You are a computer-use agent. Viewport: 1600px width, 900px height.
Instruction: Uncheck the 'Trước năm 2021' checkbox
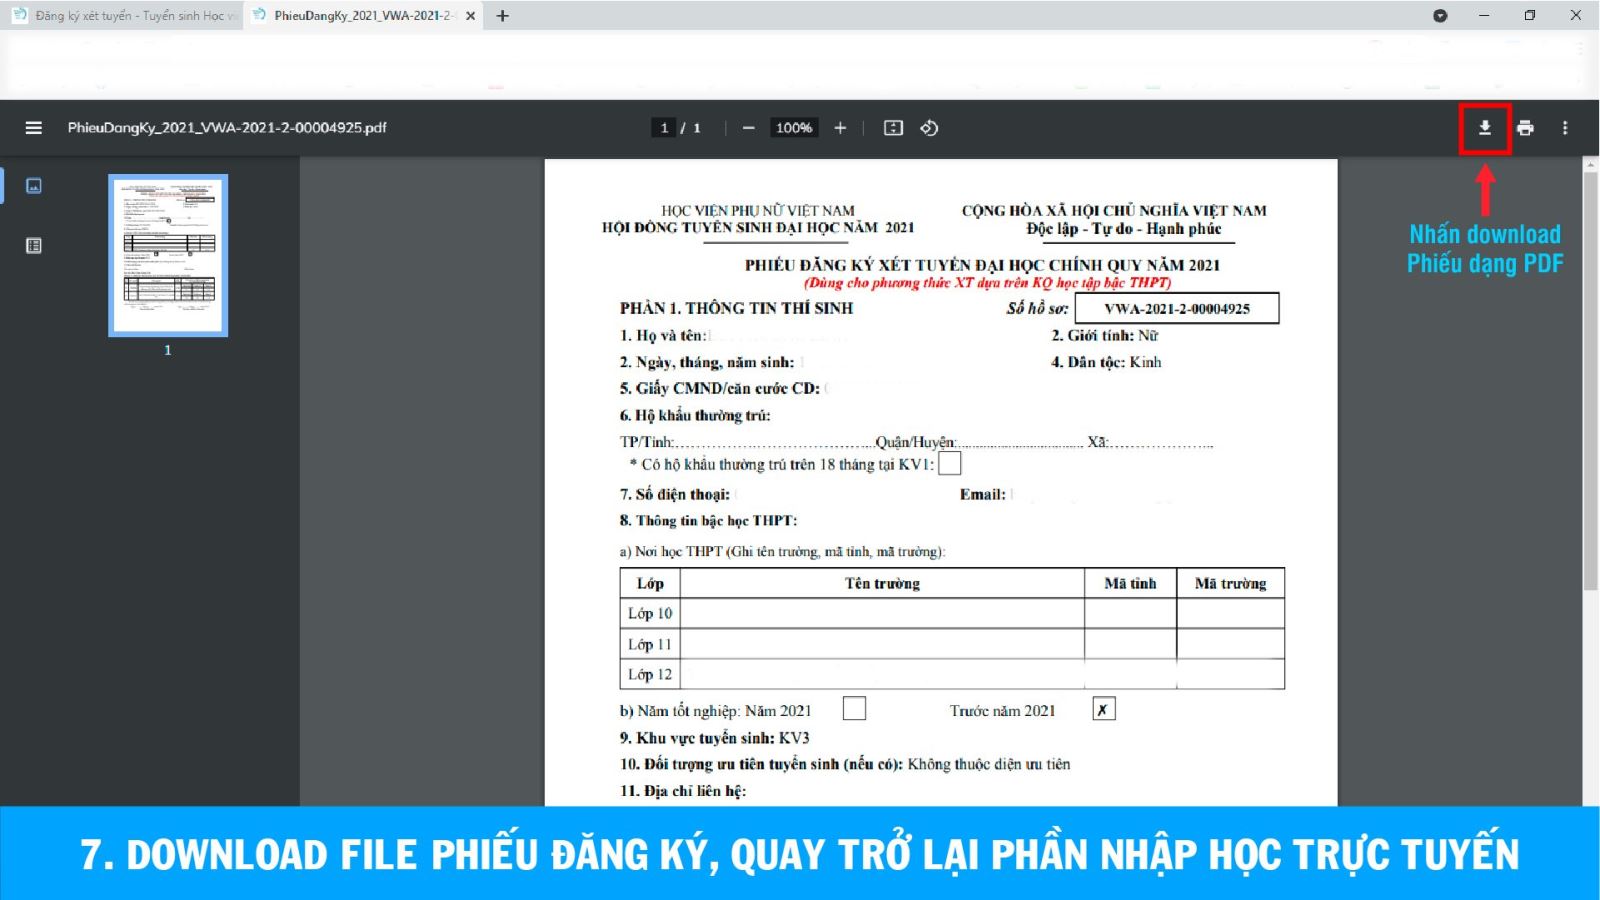(1103, 709)
